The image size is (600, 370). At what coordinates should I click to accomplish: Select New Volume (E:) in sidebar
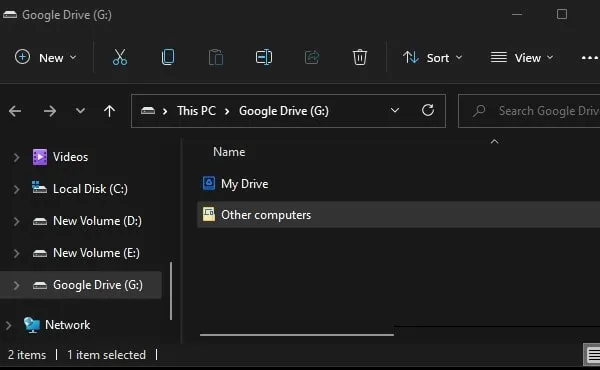click(96, 253)
